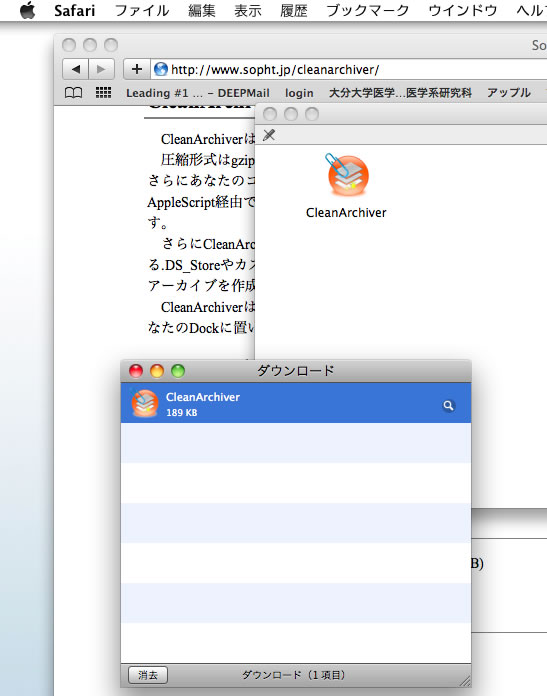This screenshot has width=547, height=696.
Task: Open the 表示 menu
Action: 248,10
